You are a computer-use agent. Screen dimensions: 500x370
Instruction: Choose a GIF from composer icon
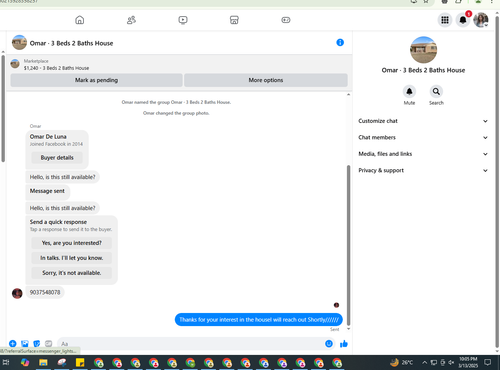pyautogui.click(x=49, y=343)
